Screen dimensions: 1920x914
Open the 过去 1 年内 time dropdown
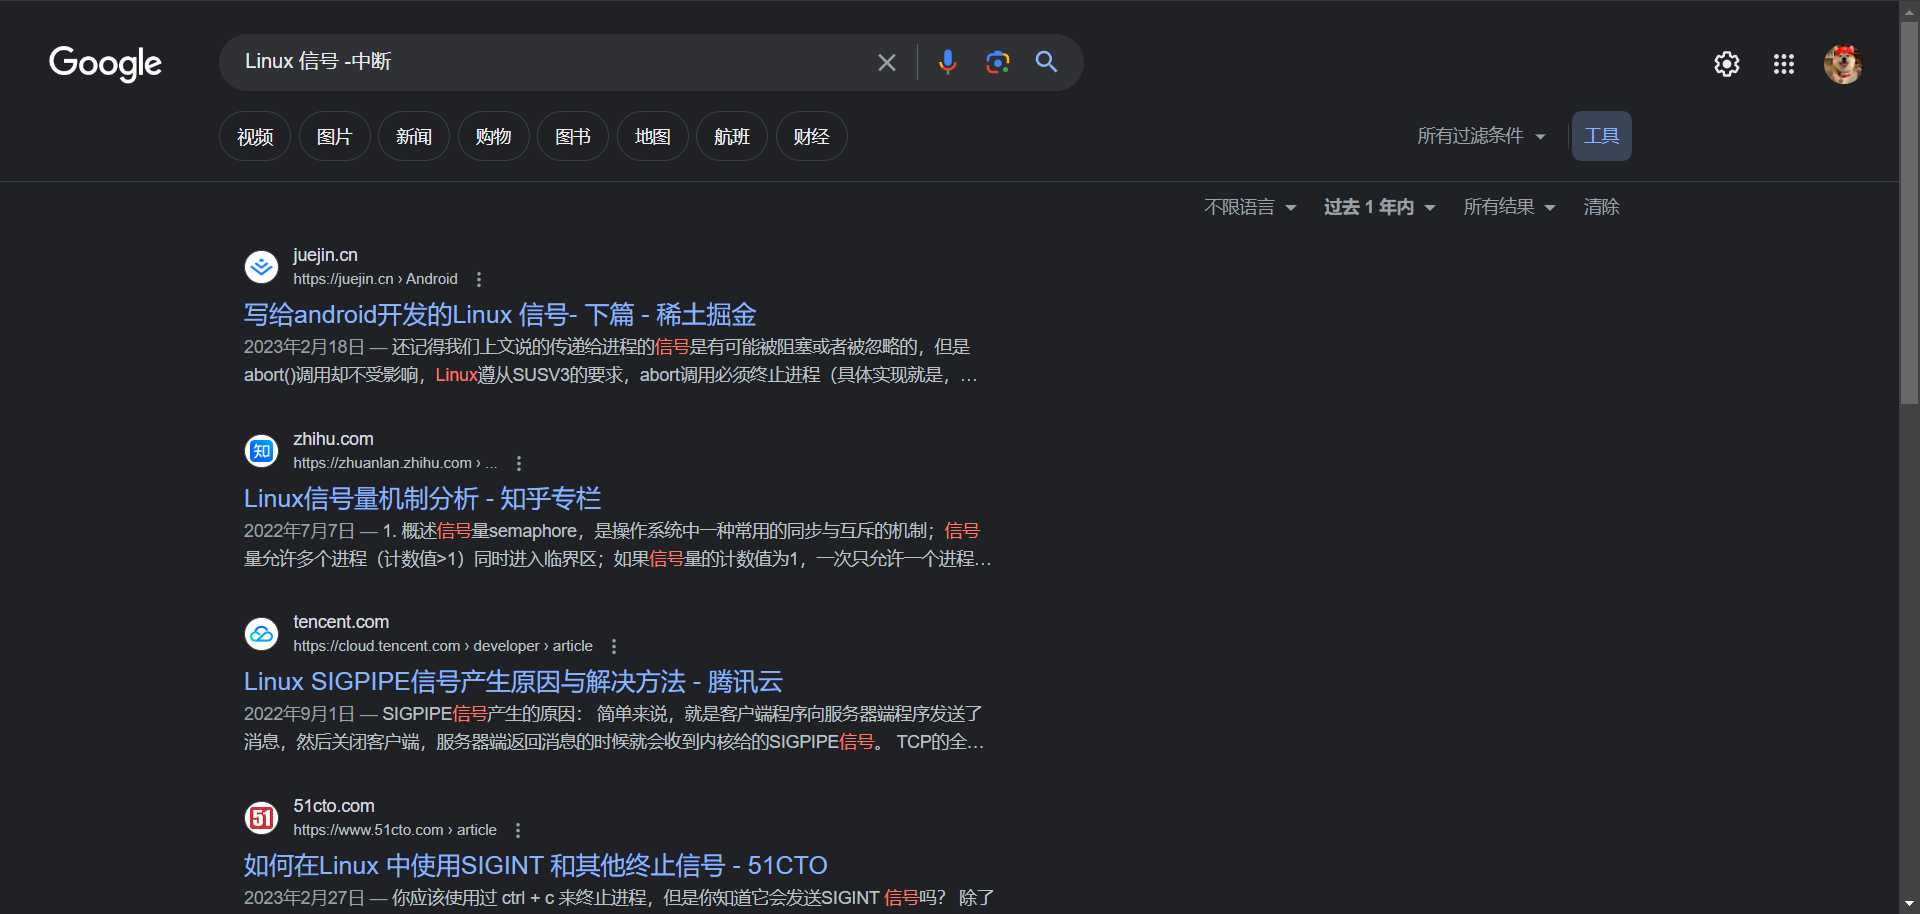tap(1380, 207)
